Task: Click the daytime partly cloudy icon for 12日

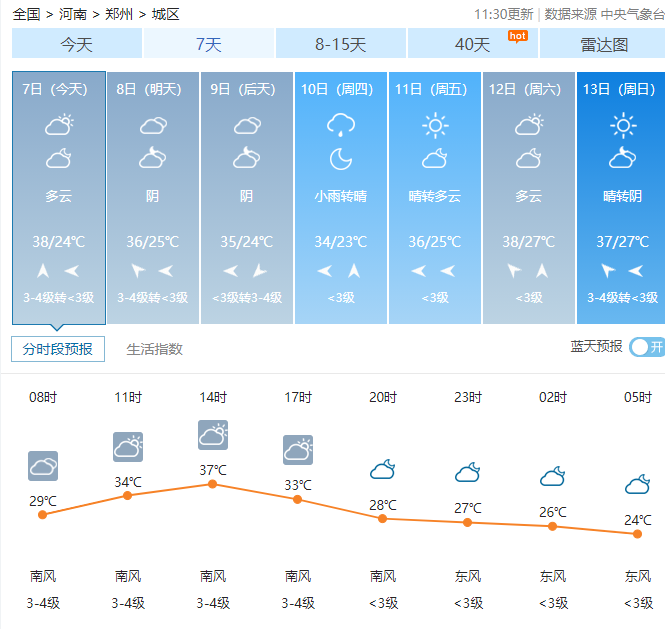Action: click(529, 125)
